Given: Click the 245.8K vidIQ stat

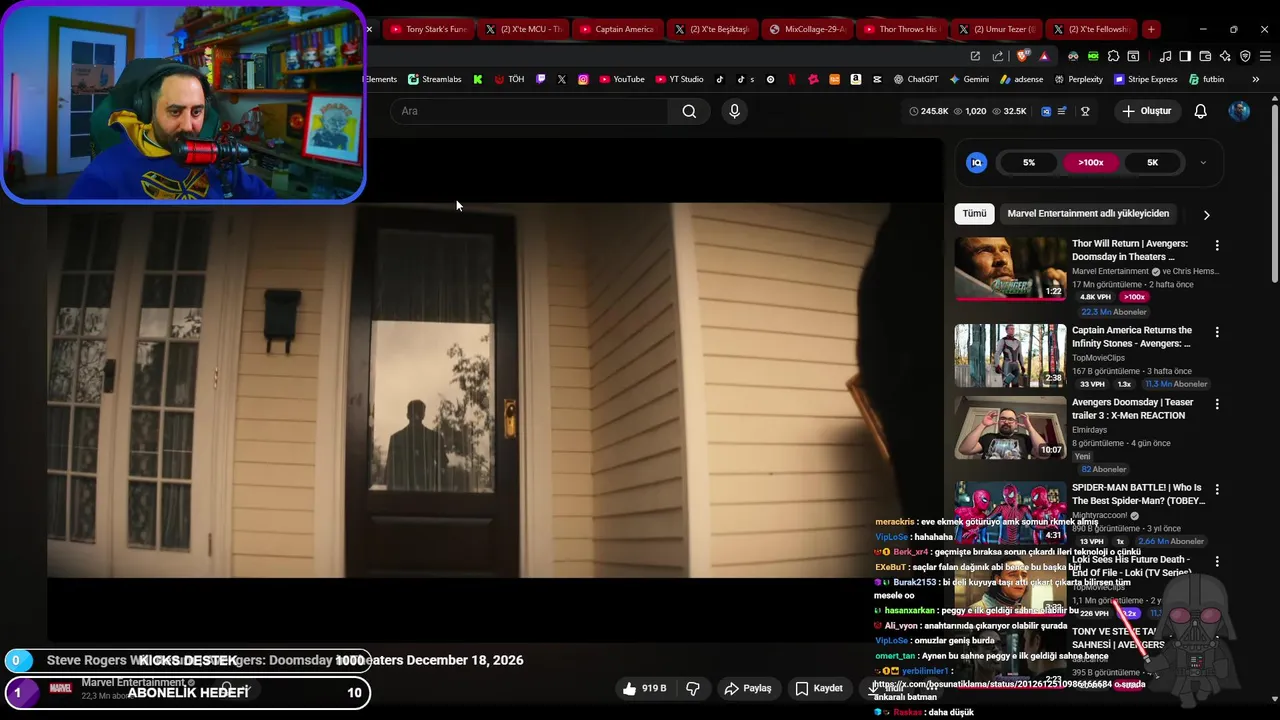Looking at the screenshot, I should (928, 111).
